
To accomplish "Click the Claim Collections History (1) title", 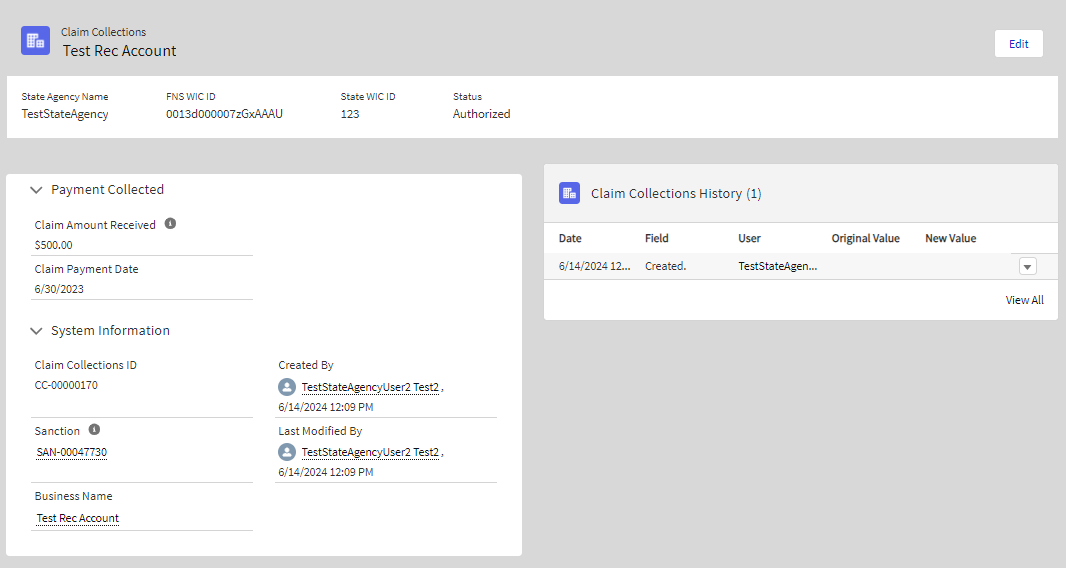I will pyautogui.click(x=676, y=193).
